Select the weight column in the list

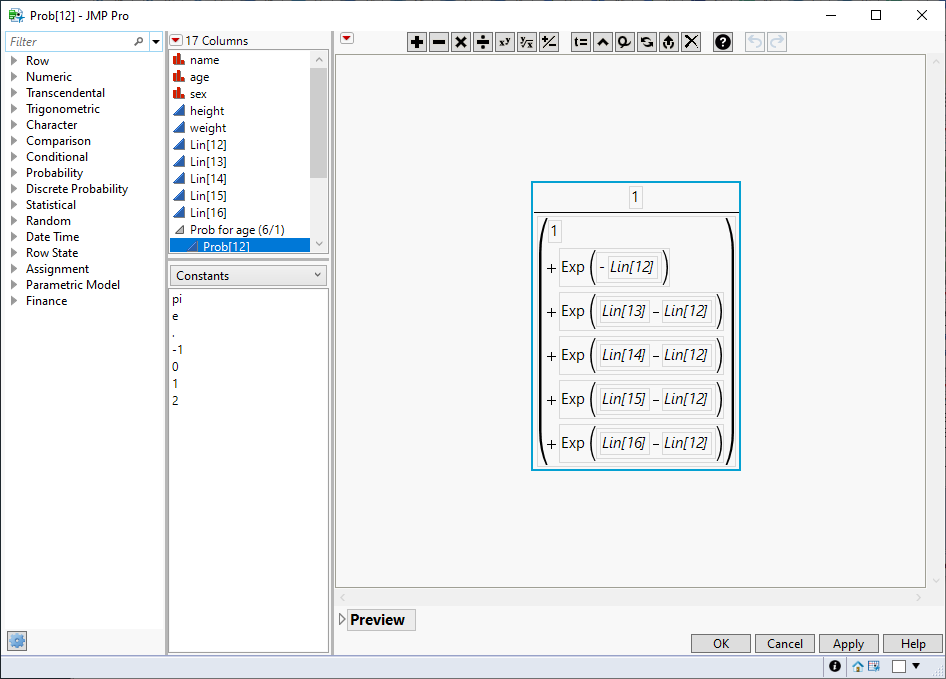[x=207, y=128]
